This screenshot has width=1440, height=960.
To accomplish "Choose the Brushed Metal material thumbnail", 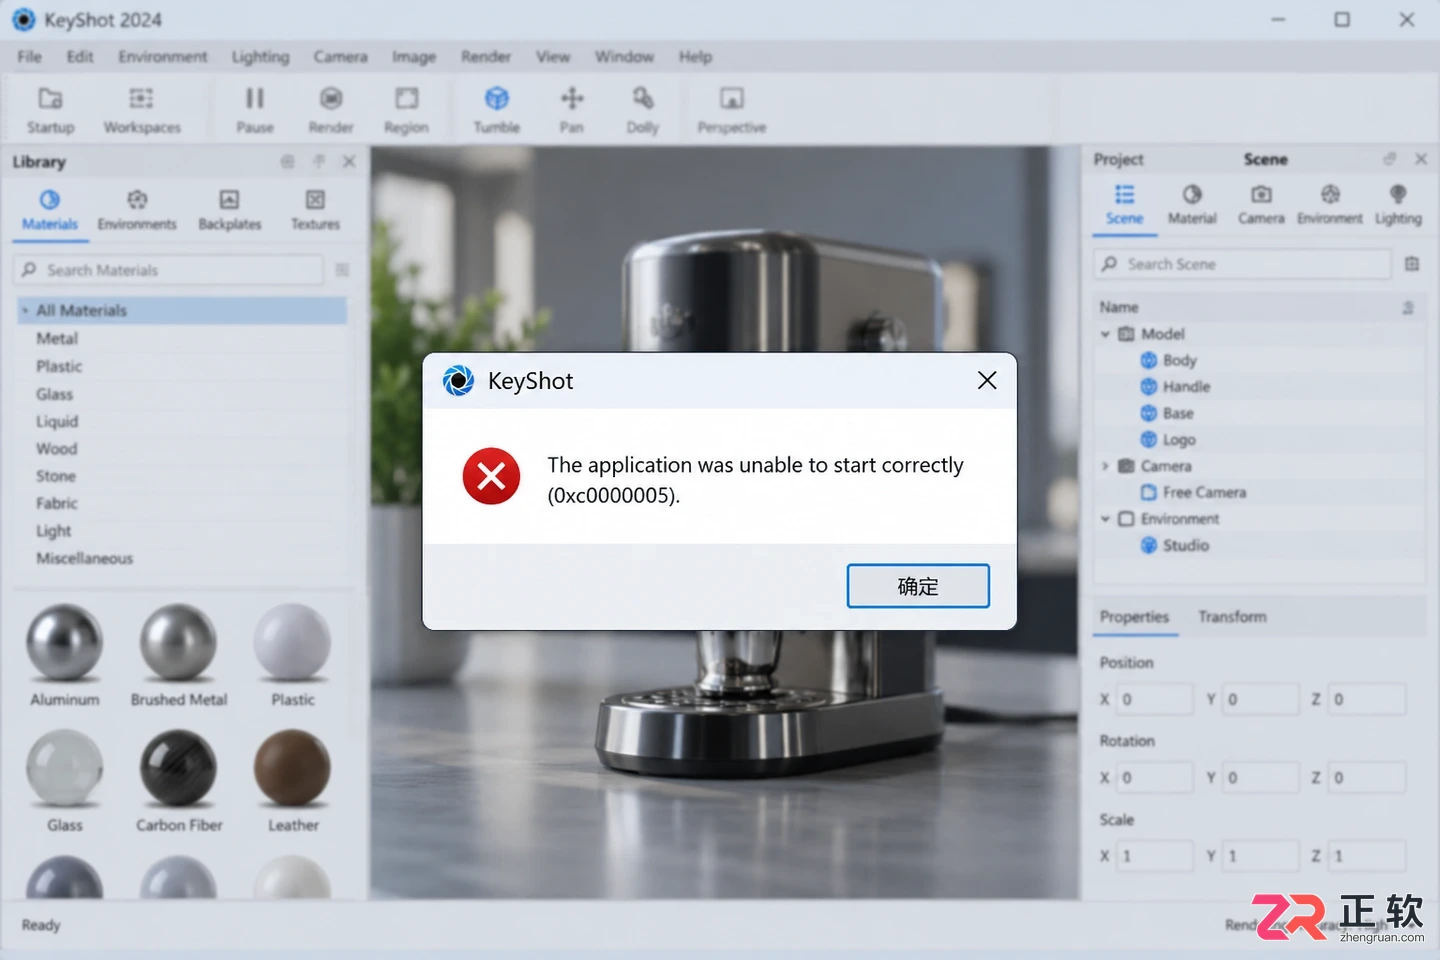I will point(179,643).
